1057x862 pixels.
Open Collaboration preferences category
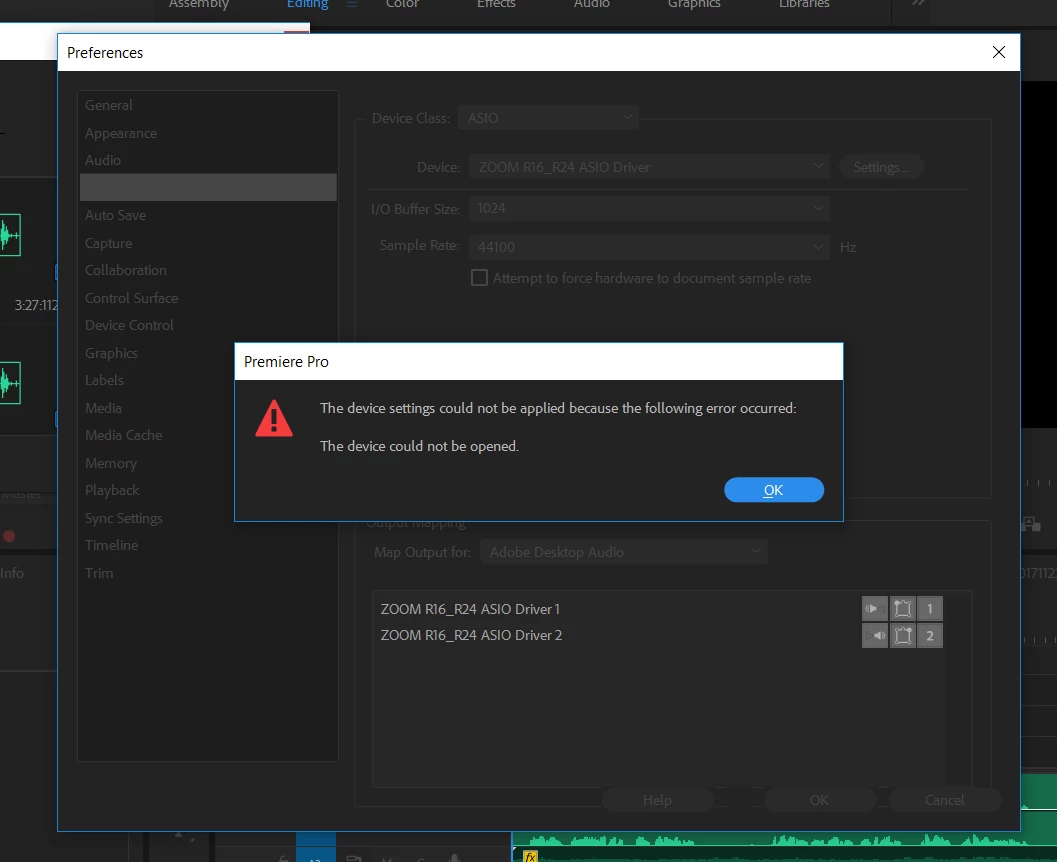[x=125, y=270]
